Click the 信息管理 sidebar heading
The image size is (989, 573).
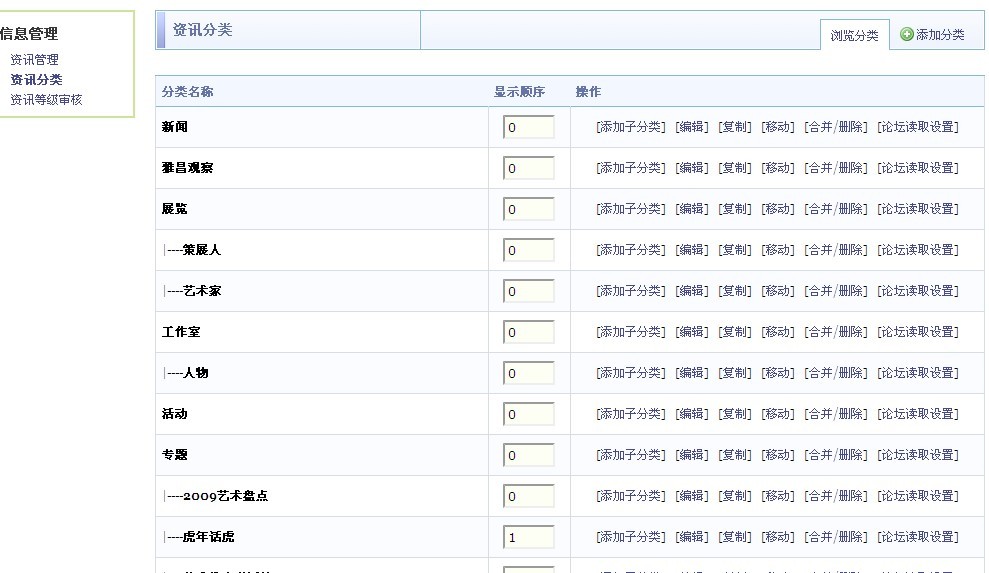coord(29,33)
